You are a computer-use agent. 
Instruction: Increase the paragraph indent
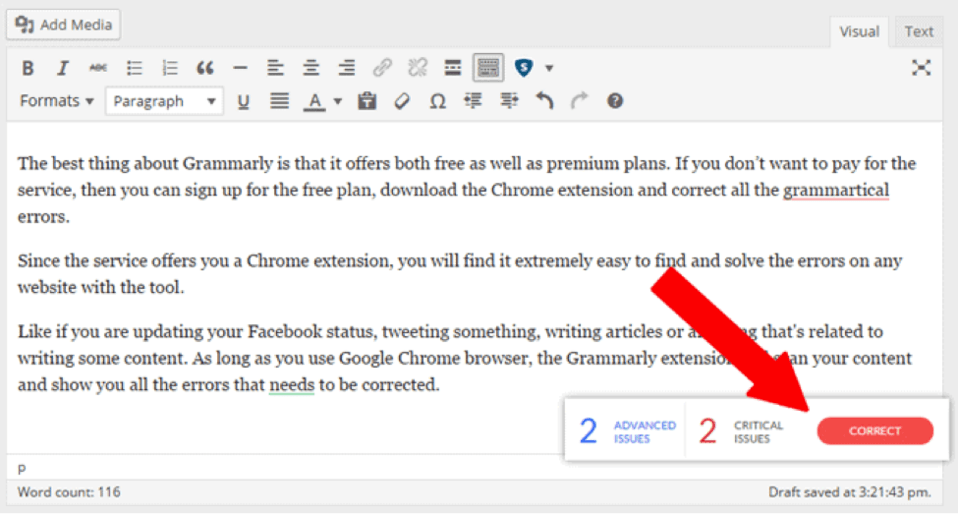[508, 101]
